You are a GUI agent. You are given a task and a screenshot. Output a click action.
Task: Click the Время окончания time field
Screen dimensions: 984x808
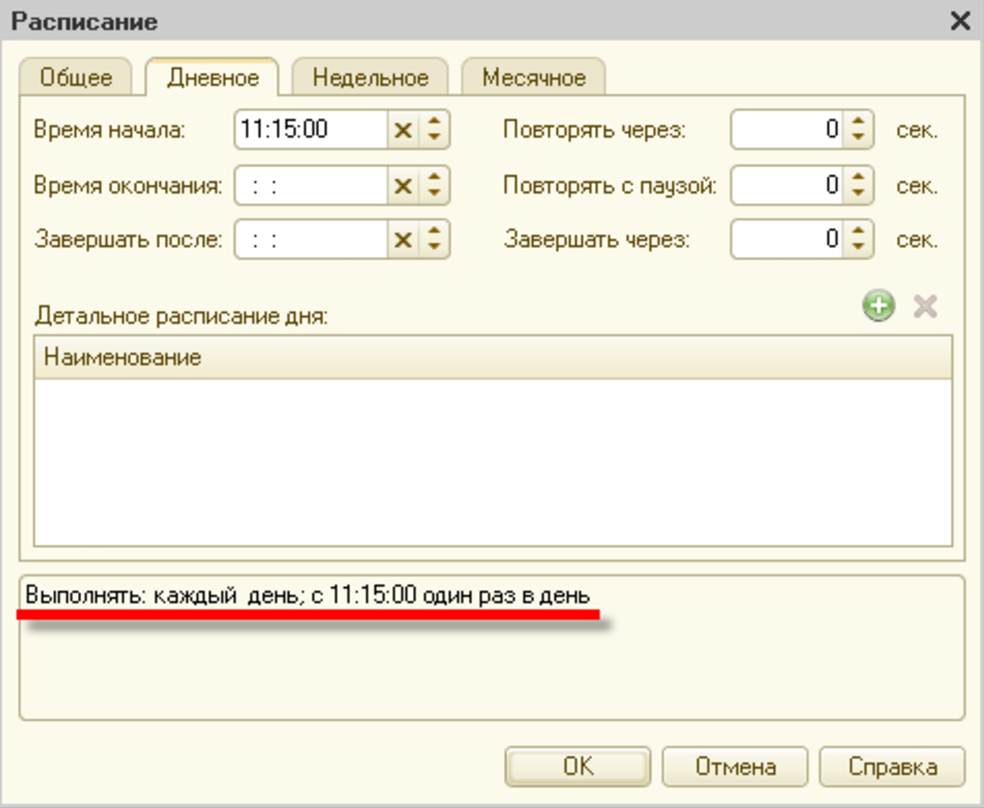click(x=311, y=186)
